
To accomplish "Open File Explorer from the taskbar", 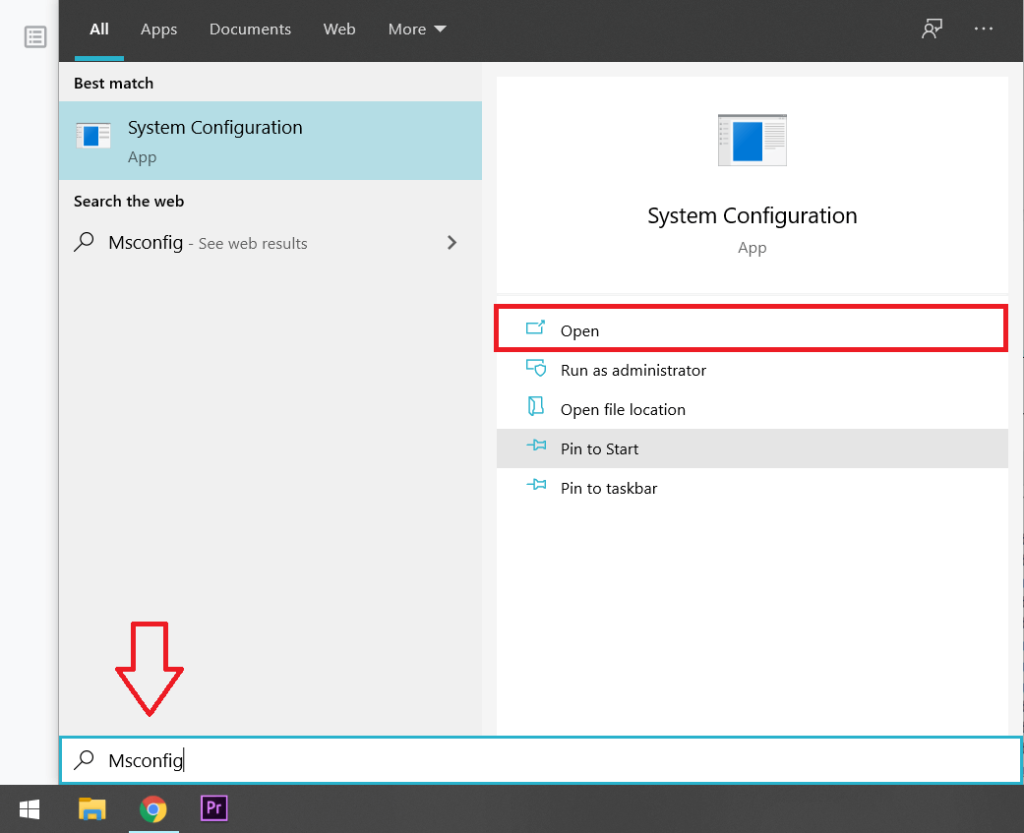I will pyautogui.click(x=92, y=808).
